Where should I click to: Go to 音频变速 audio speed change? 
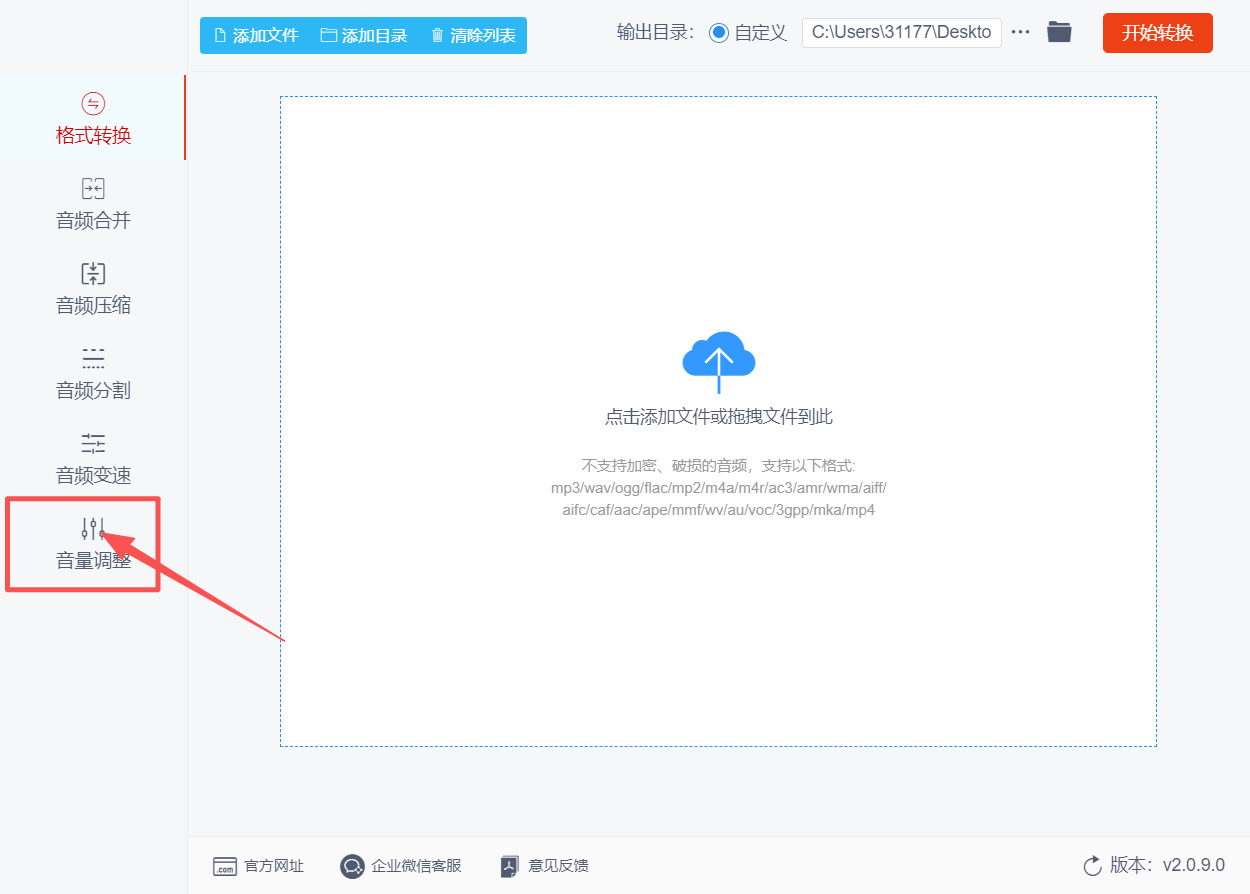[x=93, y=459]
